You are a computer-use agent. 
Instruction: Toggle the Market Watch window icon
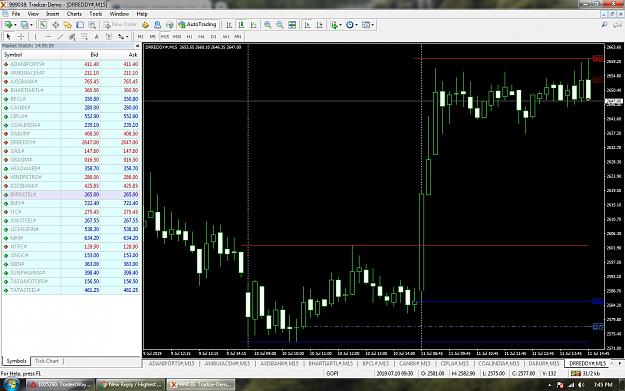point(43,25)
